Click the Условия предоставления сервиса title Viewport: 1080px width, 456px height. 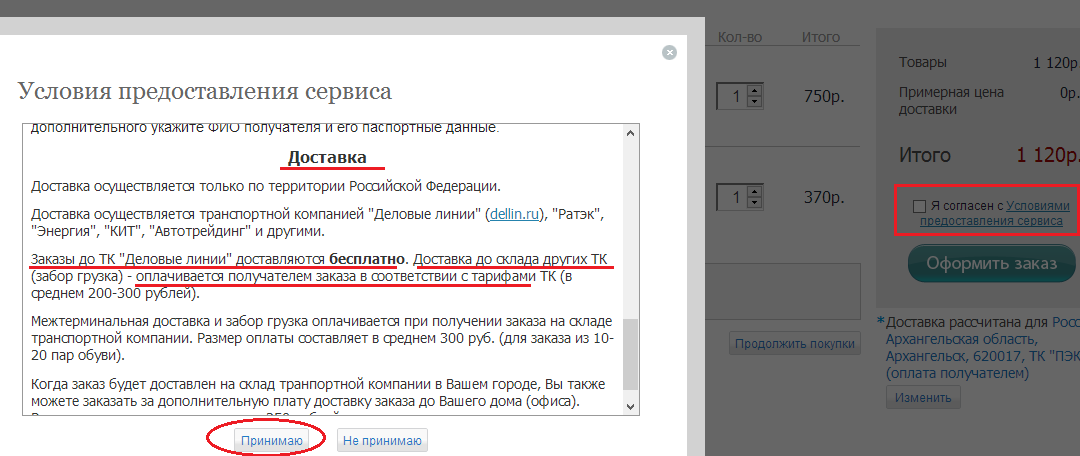click(x=205, y=91)
